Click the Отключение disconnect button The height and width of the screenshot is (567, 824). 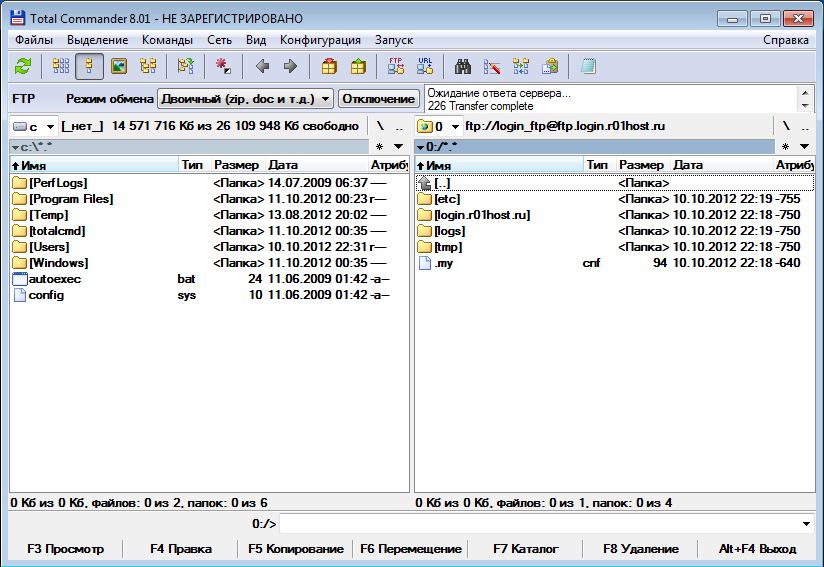point(378,99)
